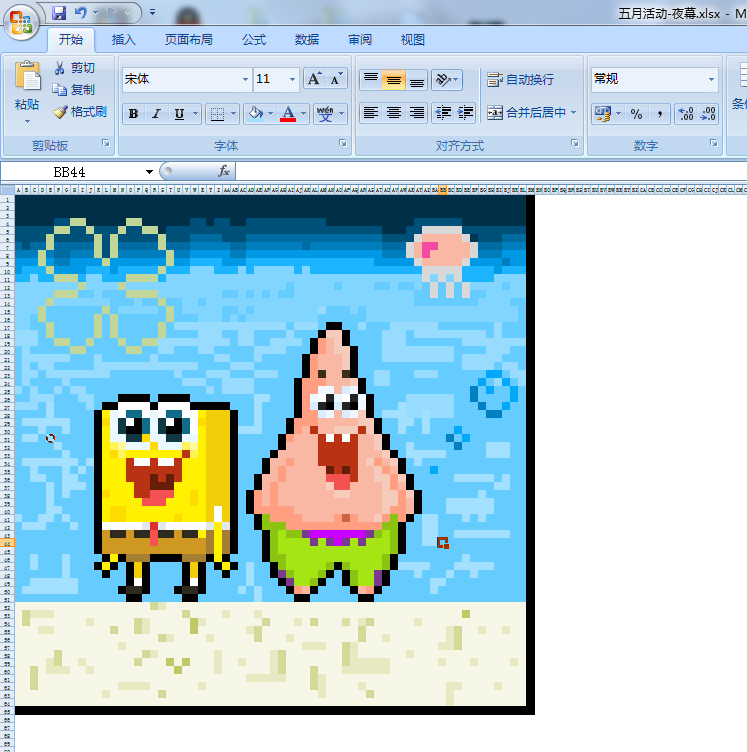747x752 pixels.
Task: Apply percent style
Action: pyautogui.click(x=636, y=114)
